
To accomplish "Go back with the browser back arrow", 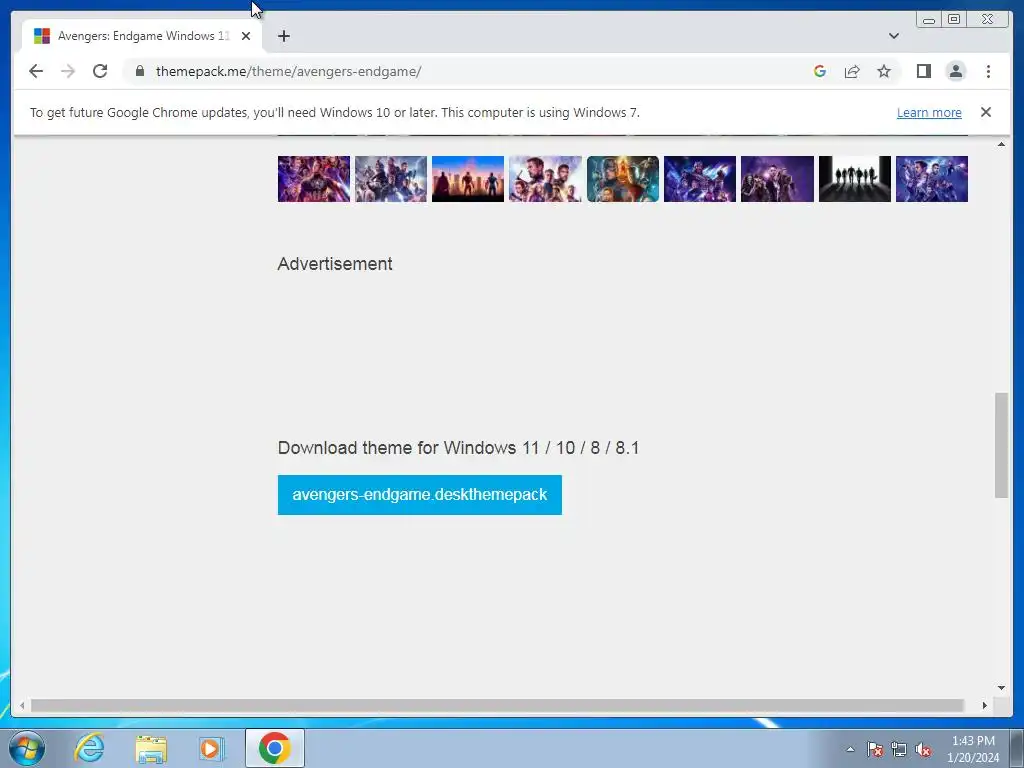I will (36, 71).
